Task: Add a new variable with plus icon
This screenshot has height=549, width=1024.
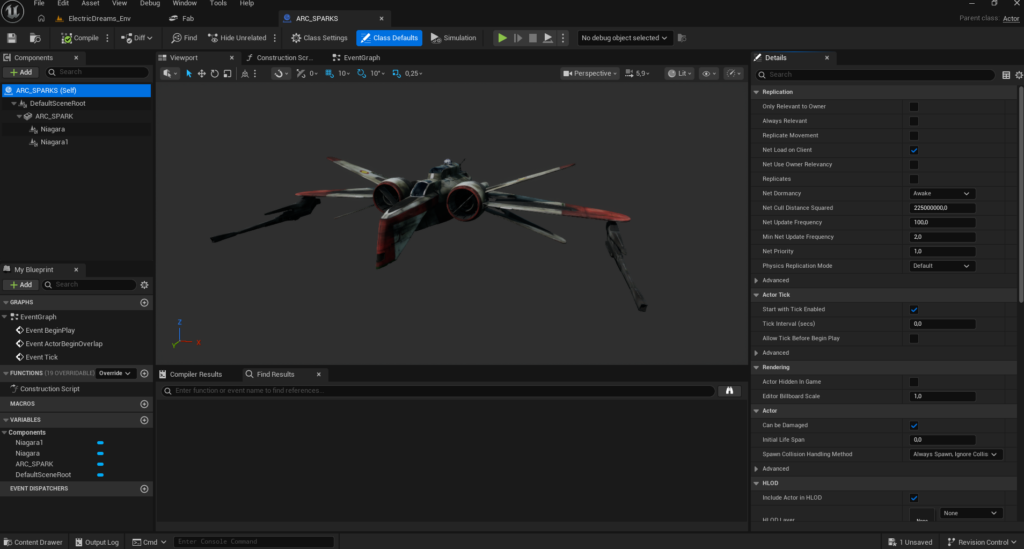Action: [144, 420]
